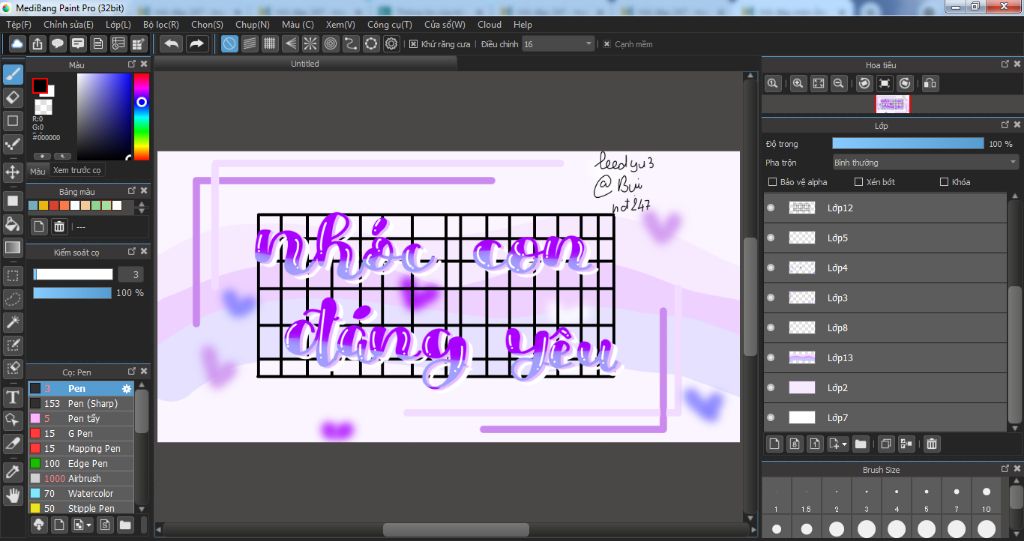Open snap settings gear icon
Viewport: 1024px width, 541px height.
click(x=391, y=44)
